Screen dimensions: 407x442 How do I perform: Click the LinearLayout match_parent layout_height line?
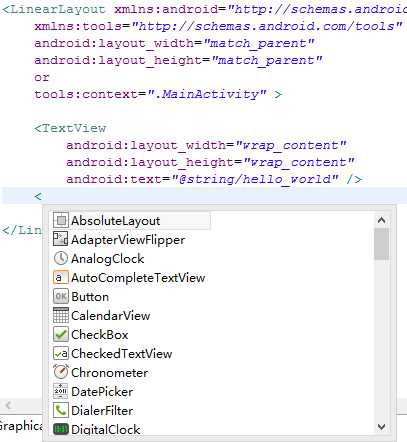[x=178, y=60]
